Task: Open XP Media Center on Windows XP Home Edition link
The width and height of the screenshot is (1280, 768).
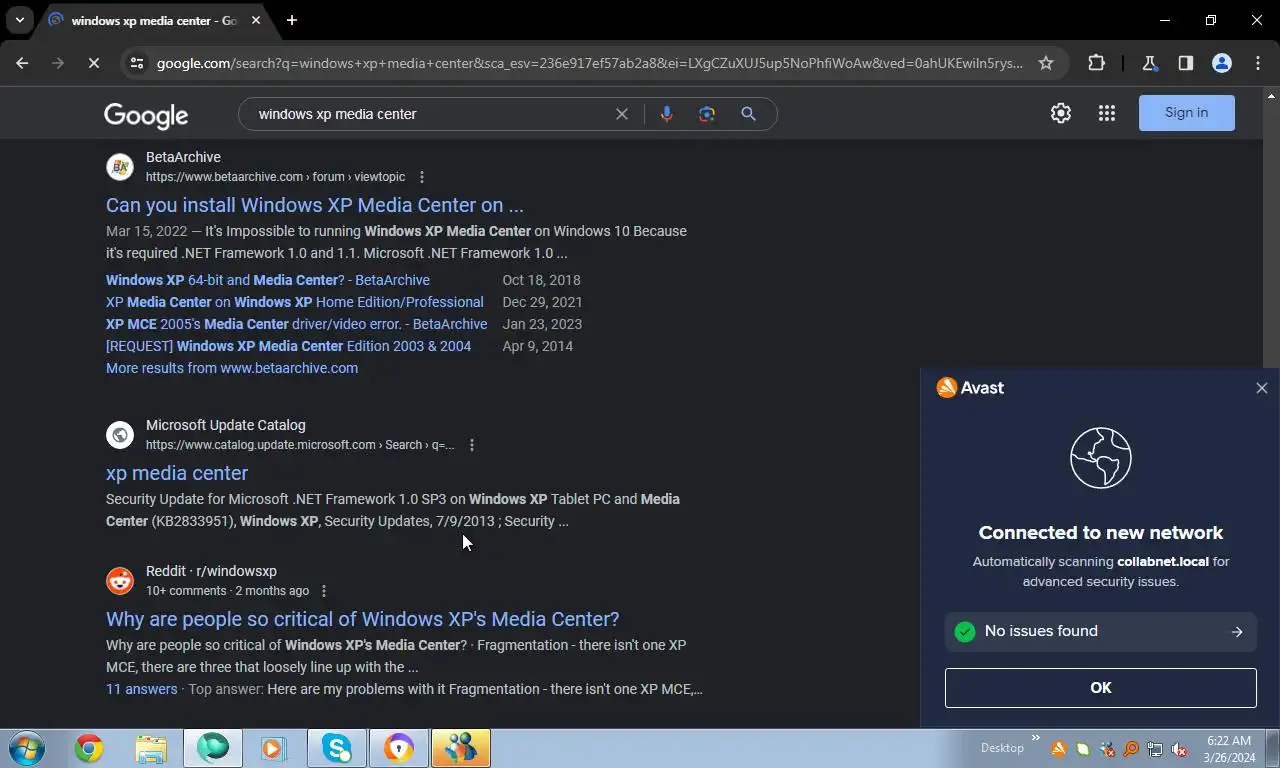Action: tap(295, 302)
